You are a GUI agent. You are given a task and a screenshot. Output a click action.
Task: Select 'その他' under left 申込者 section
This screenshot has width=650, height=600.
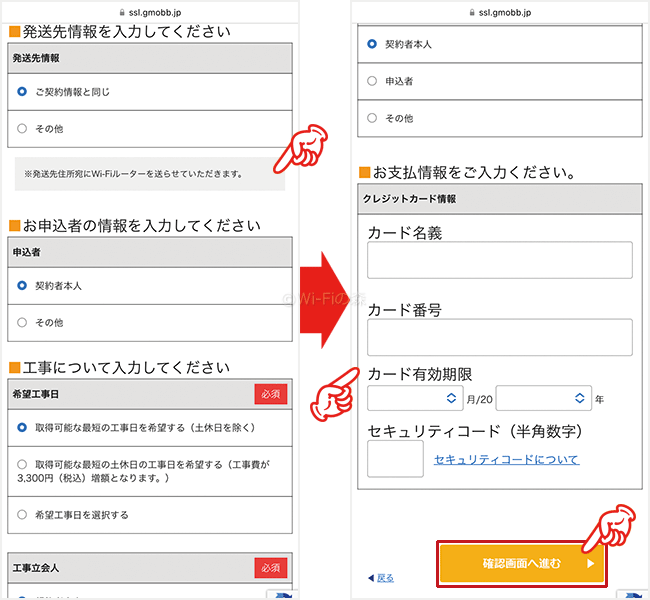point(22,322)
